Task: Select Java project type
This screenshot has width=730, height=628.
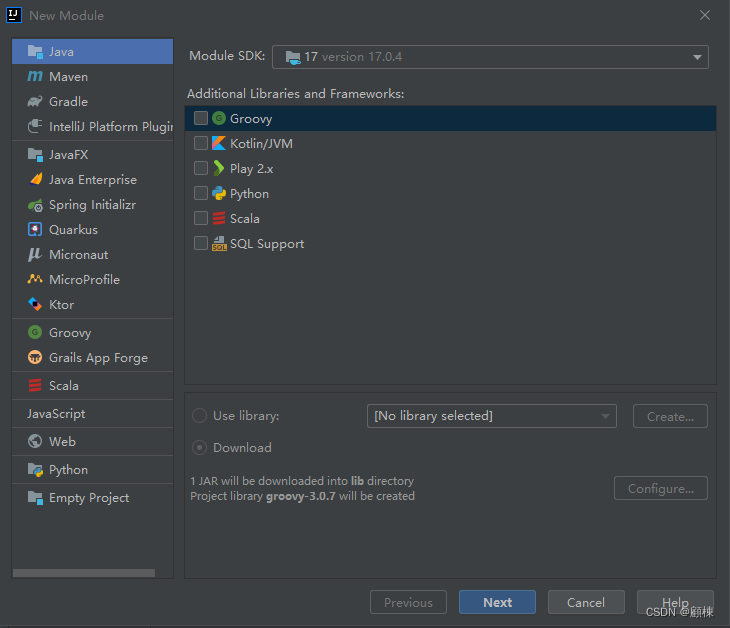Action: click(93, 51)
